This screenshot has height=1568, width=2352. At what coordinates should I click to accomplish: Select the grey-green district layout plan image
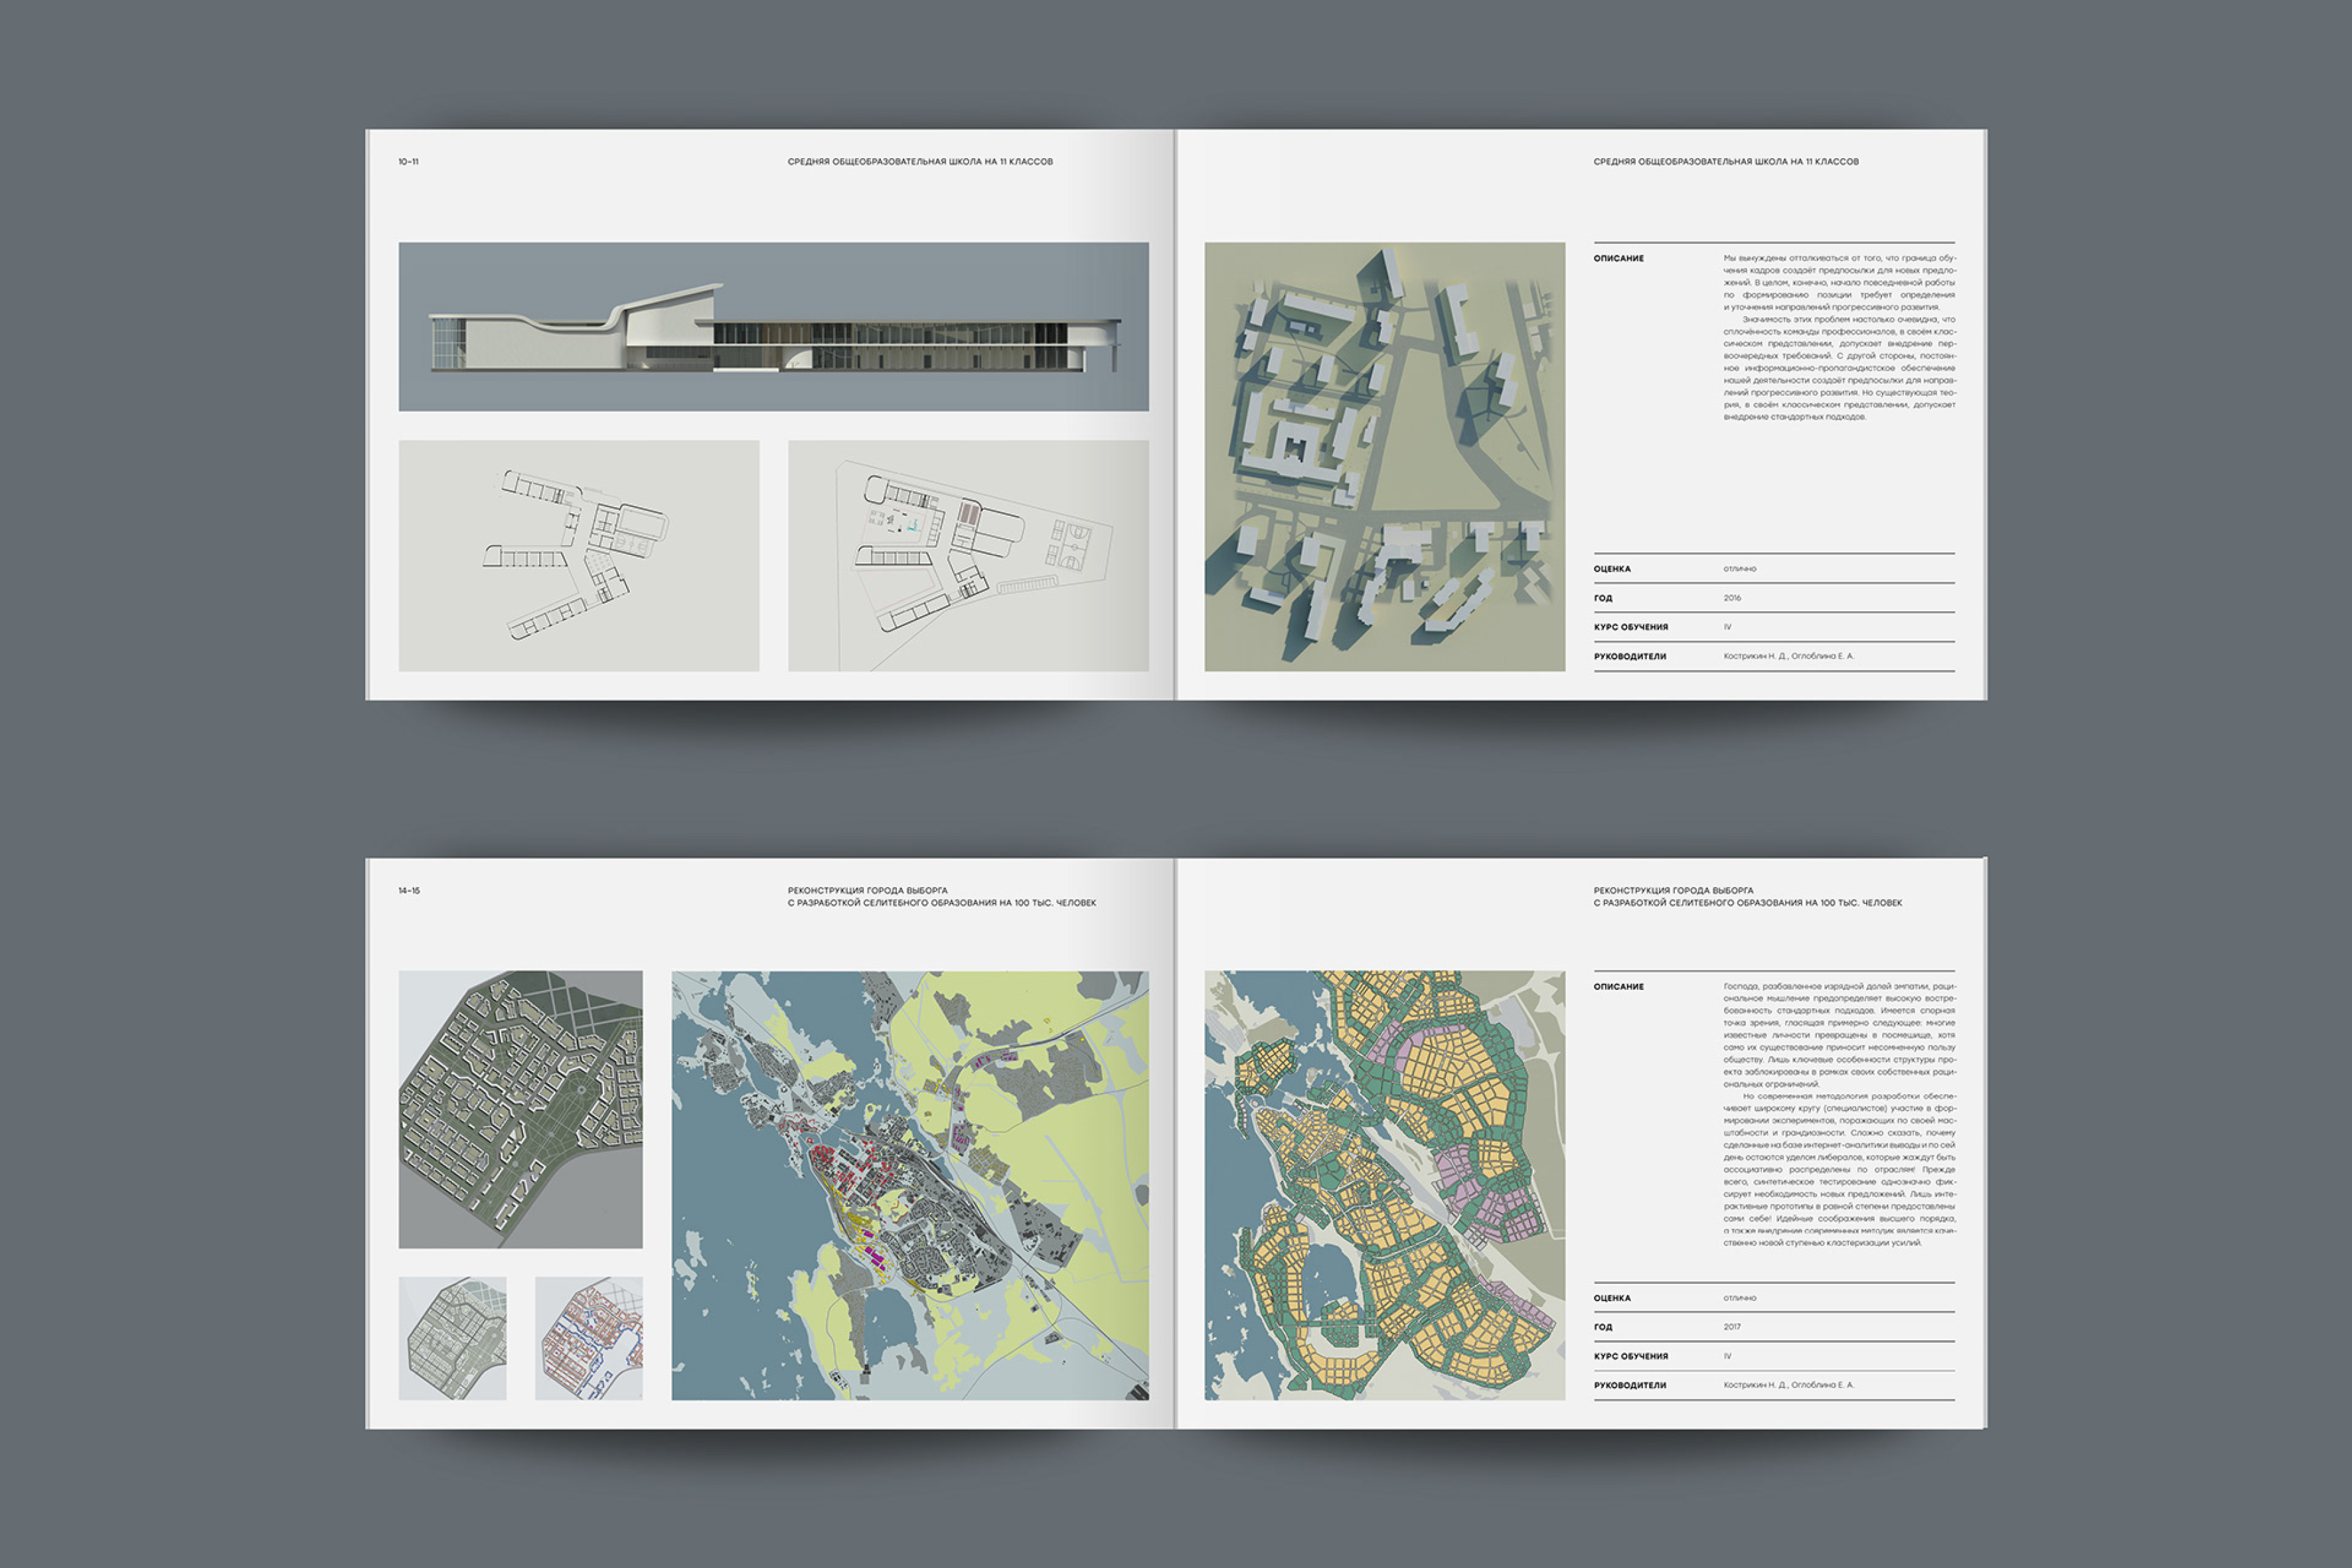pos(520,1109)
